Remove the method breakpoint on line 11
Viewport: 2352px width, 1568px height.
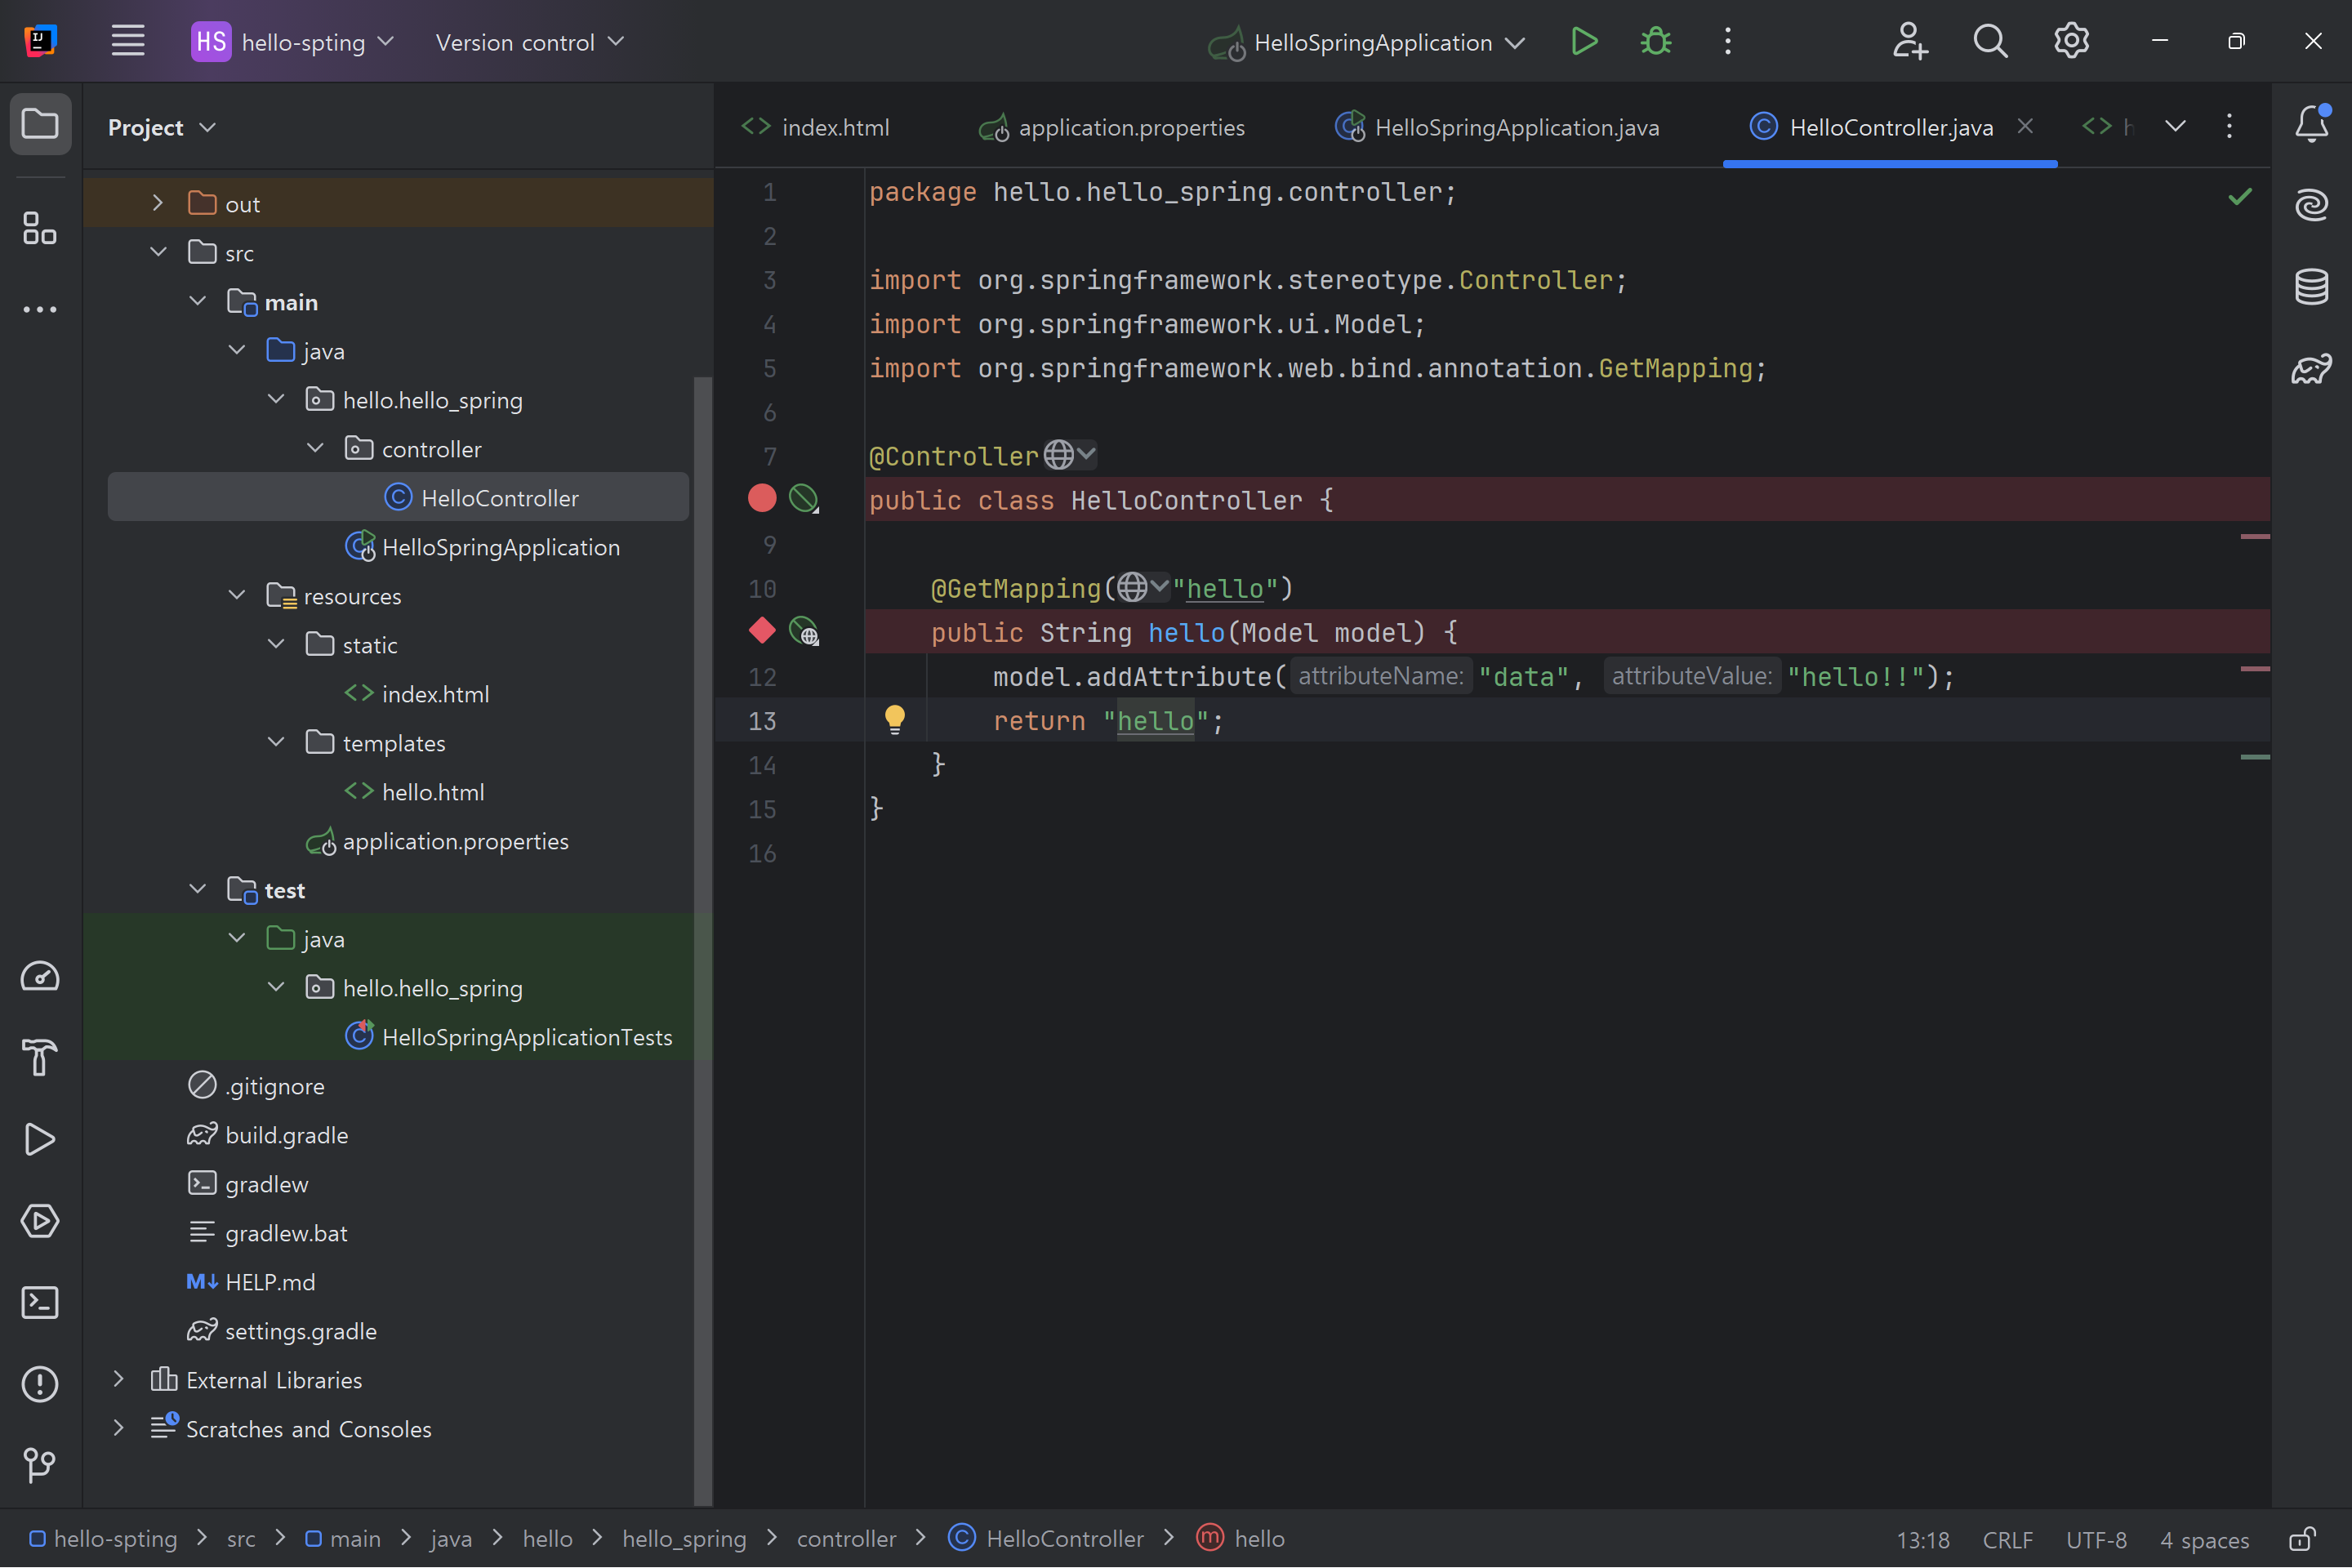point(762,630)
